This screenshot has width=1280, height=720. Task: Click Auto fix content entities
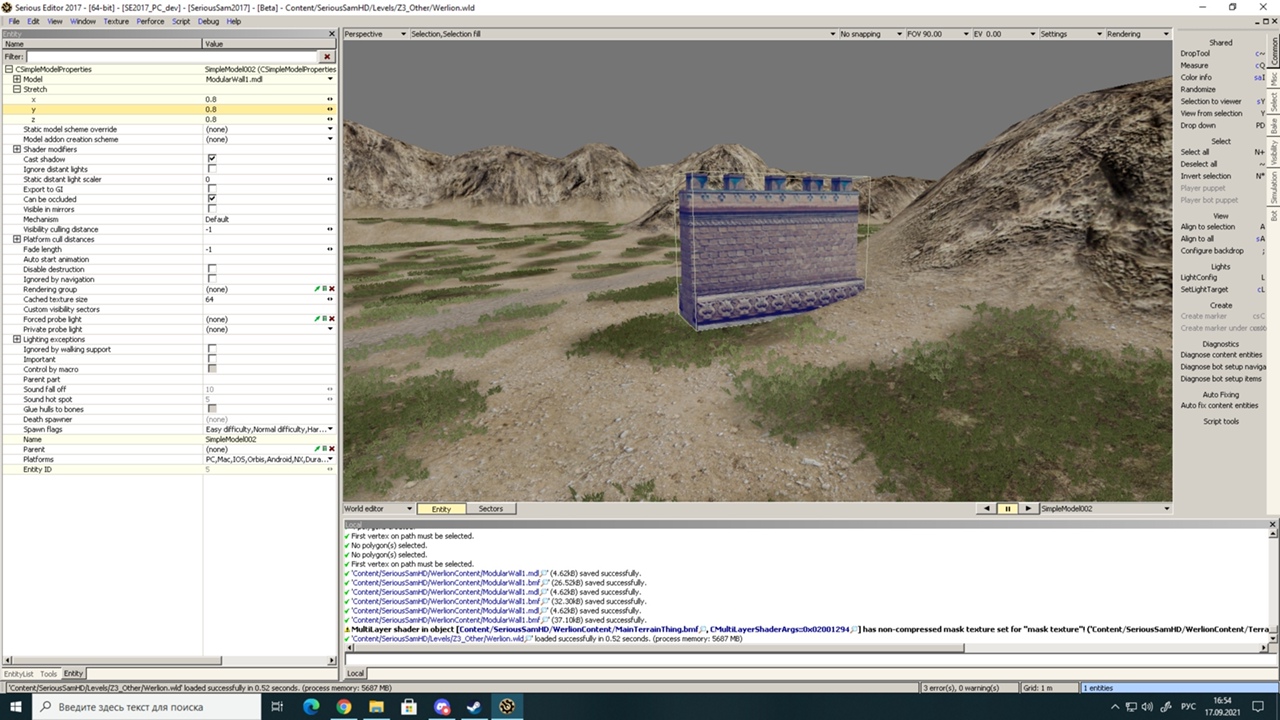(1219, 405)
